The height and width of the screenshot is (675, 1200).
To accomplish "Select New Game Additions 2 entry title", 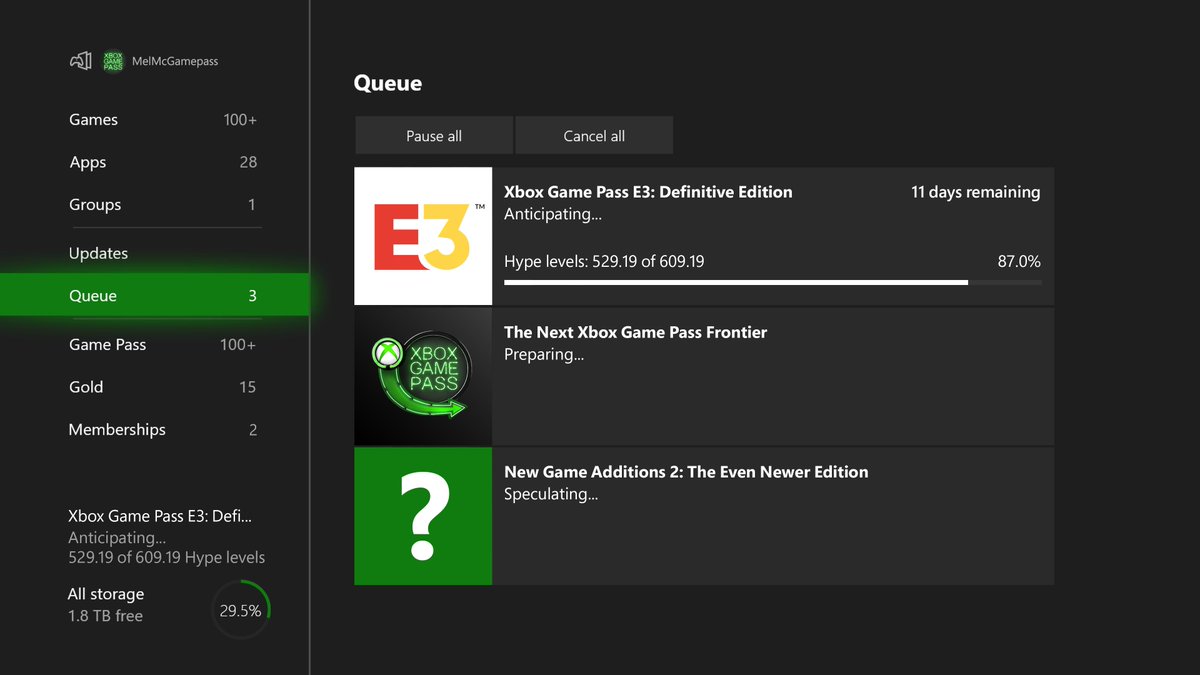I will point(686,472).
